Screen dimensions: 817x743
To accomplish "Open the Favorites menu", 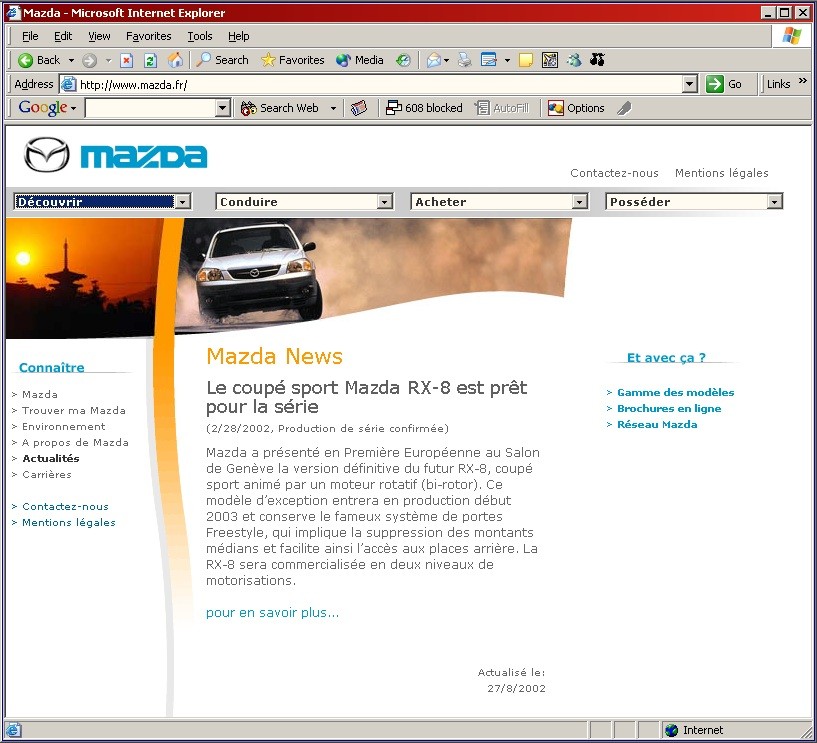I will 148,36.
